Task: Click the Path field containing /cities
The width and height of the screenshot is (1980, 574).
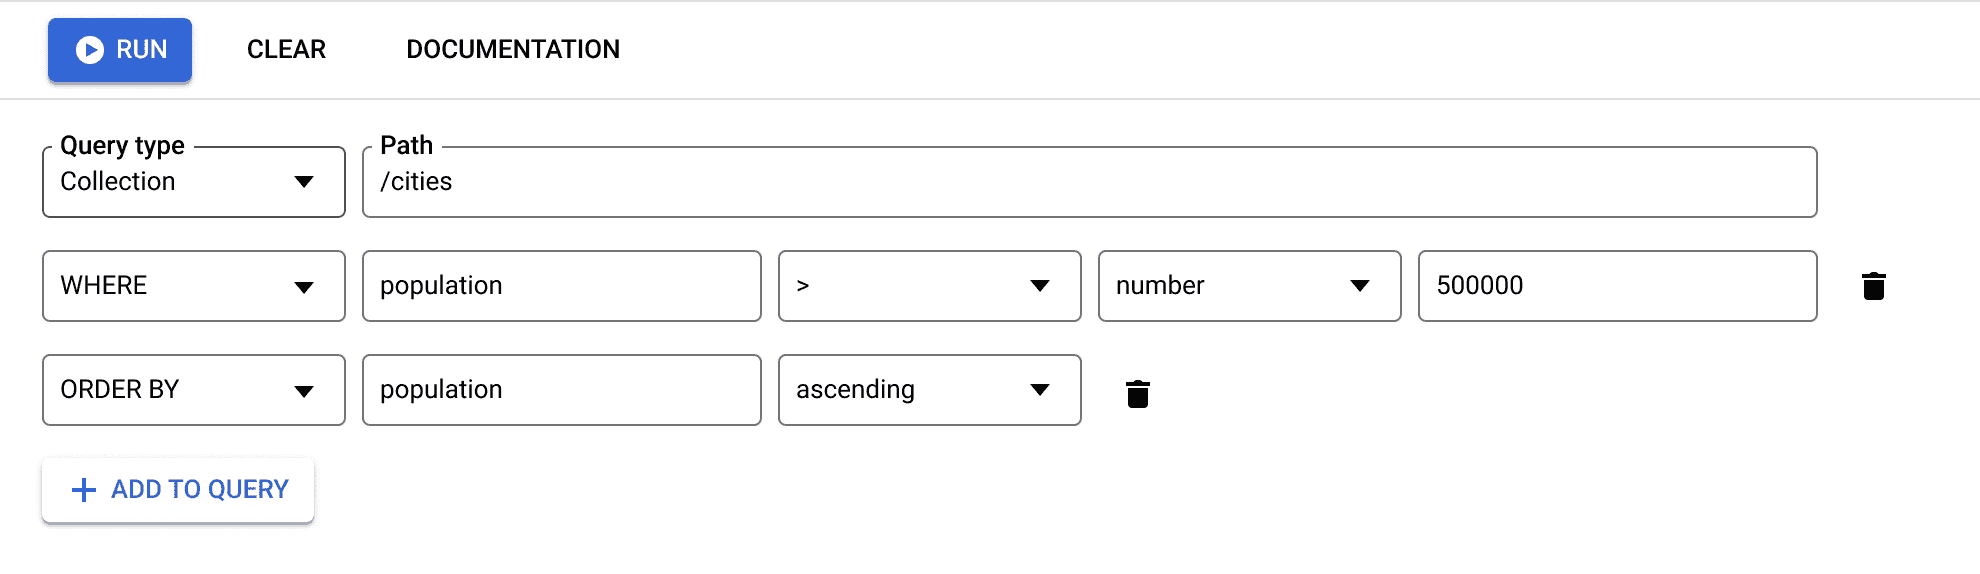Action: point(1089,182)
